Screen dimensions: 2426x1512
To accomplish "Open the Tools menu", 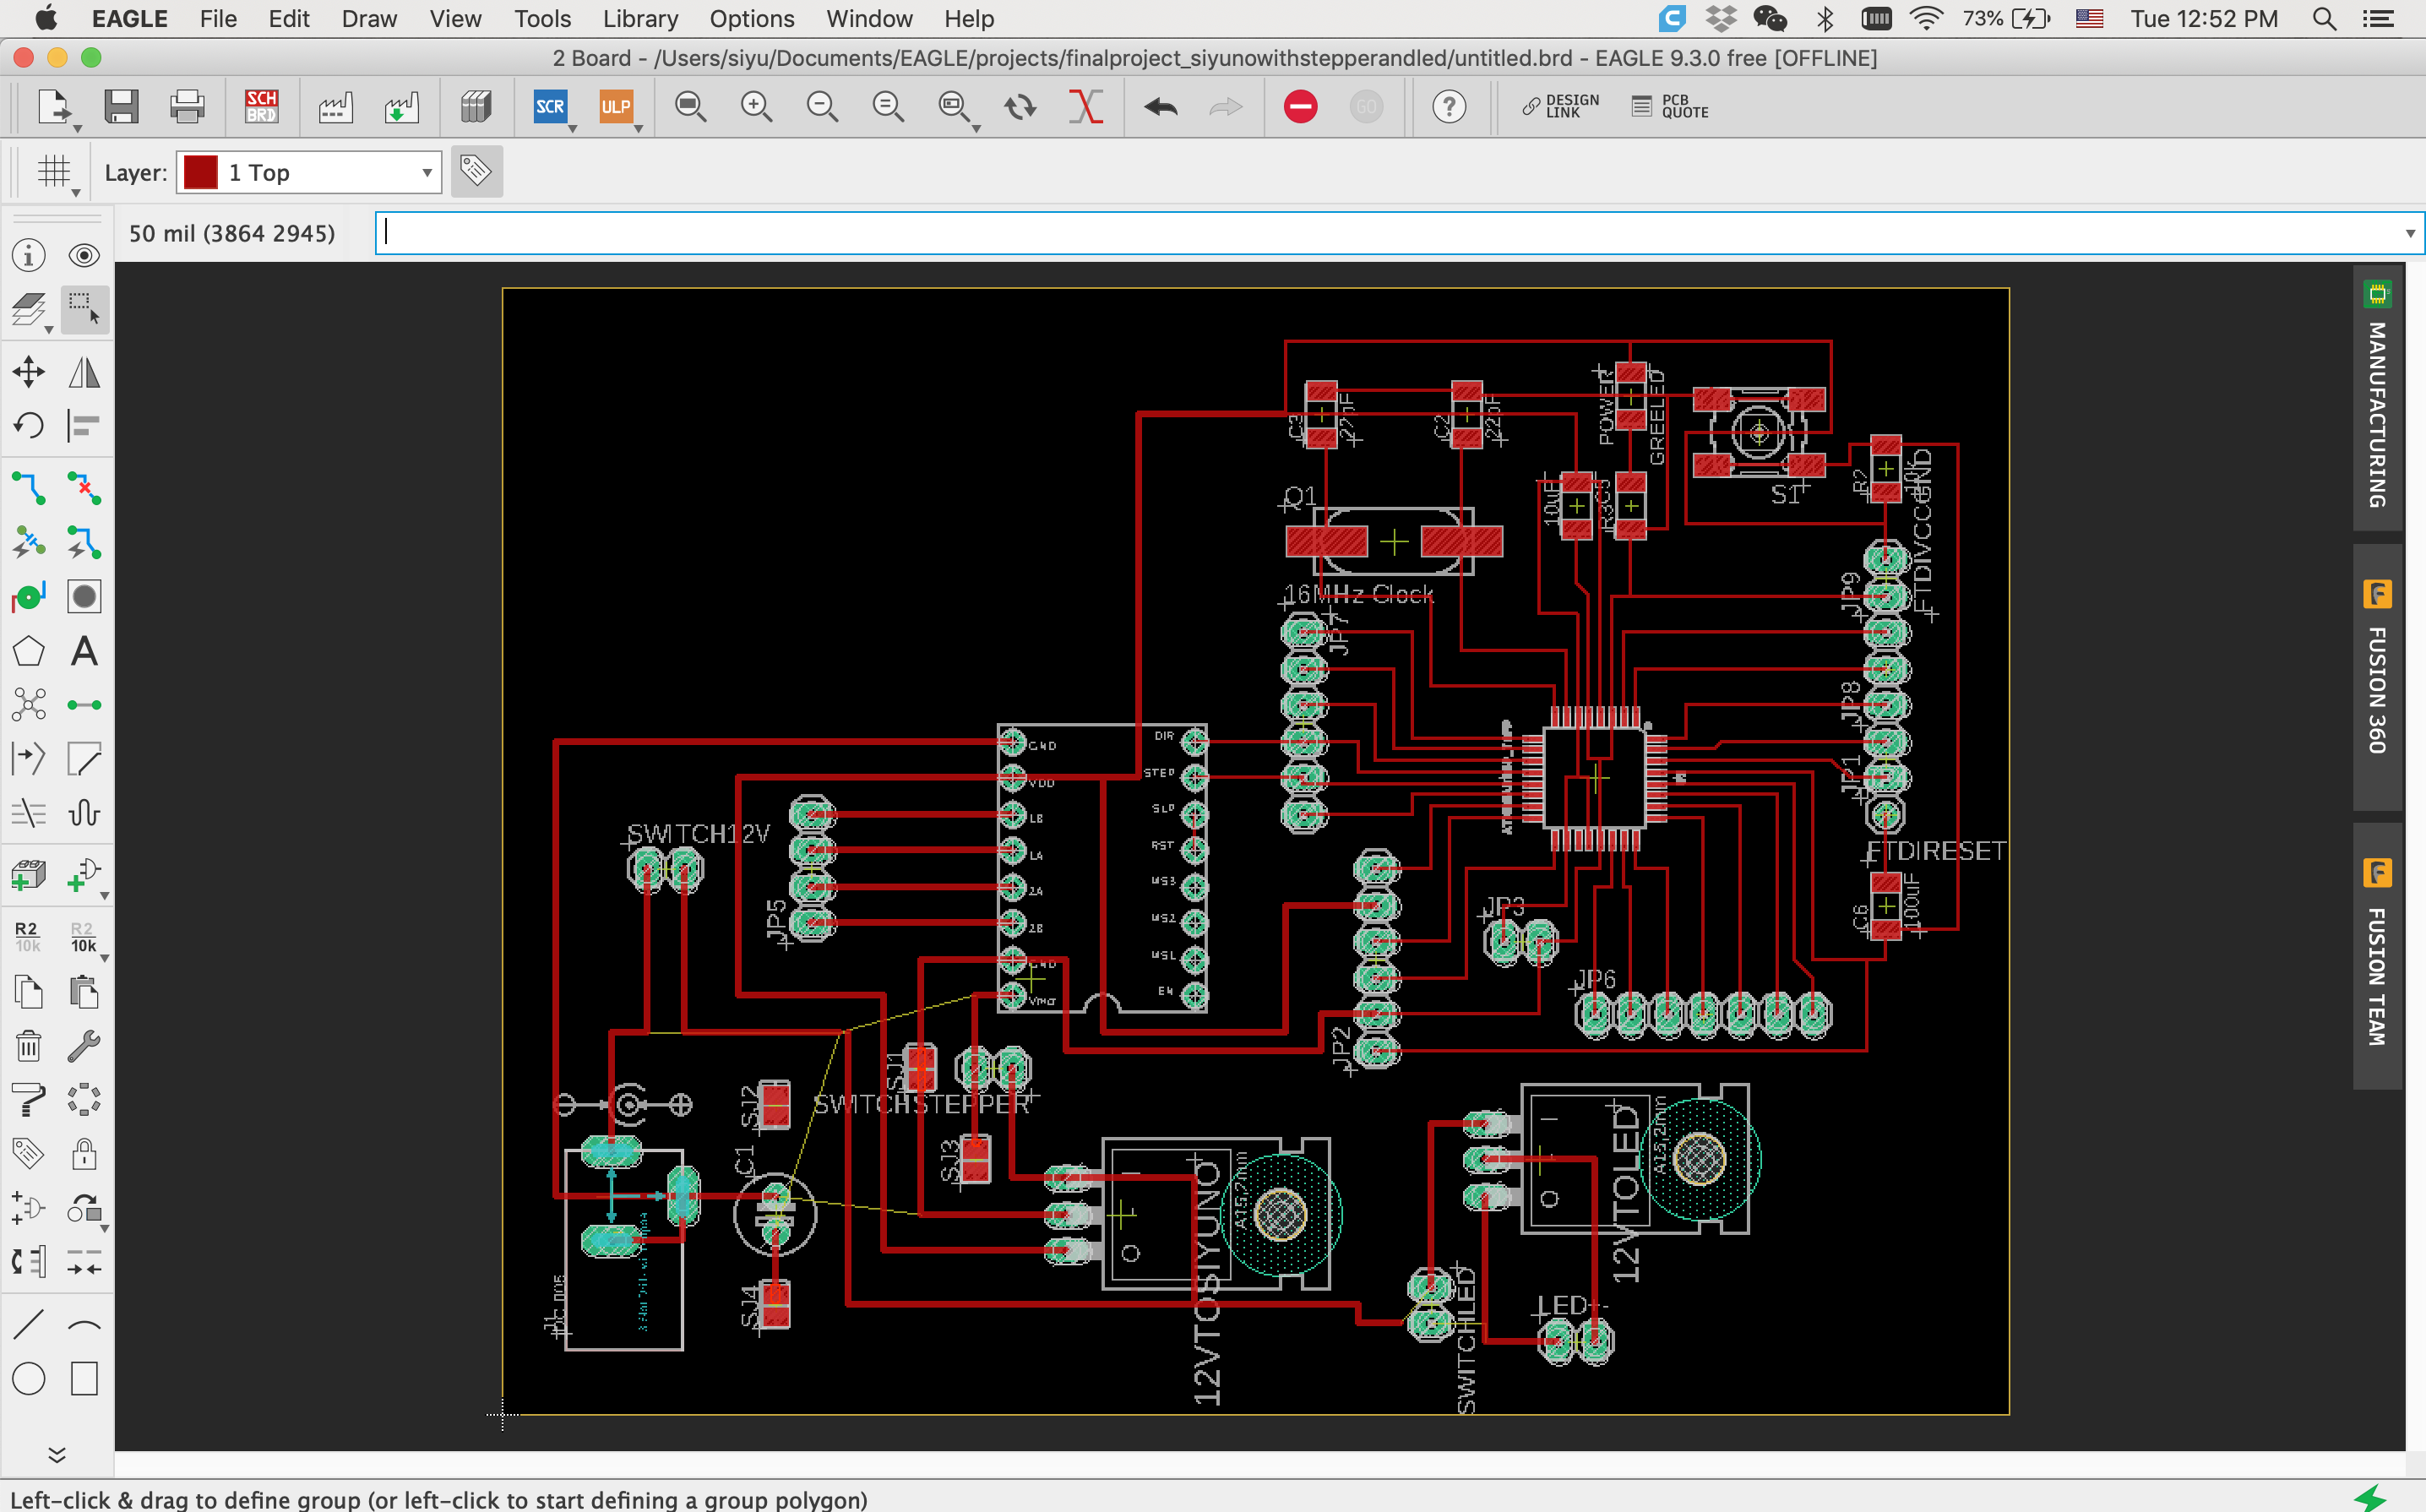I will pos(542,19).
